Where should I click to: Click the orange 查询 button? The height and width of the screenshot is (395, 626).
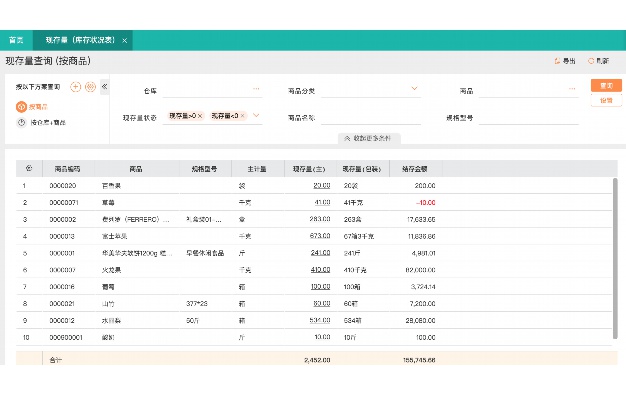pos(606,85)
